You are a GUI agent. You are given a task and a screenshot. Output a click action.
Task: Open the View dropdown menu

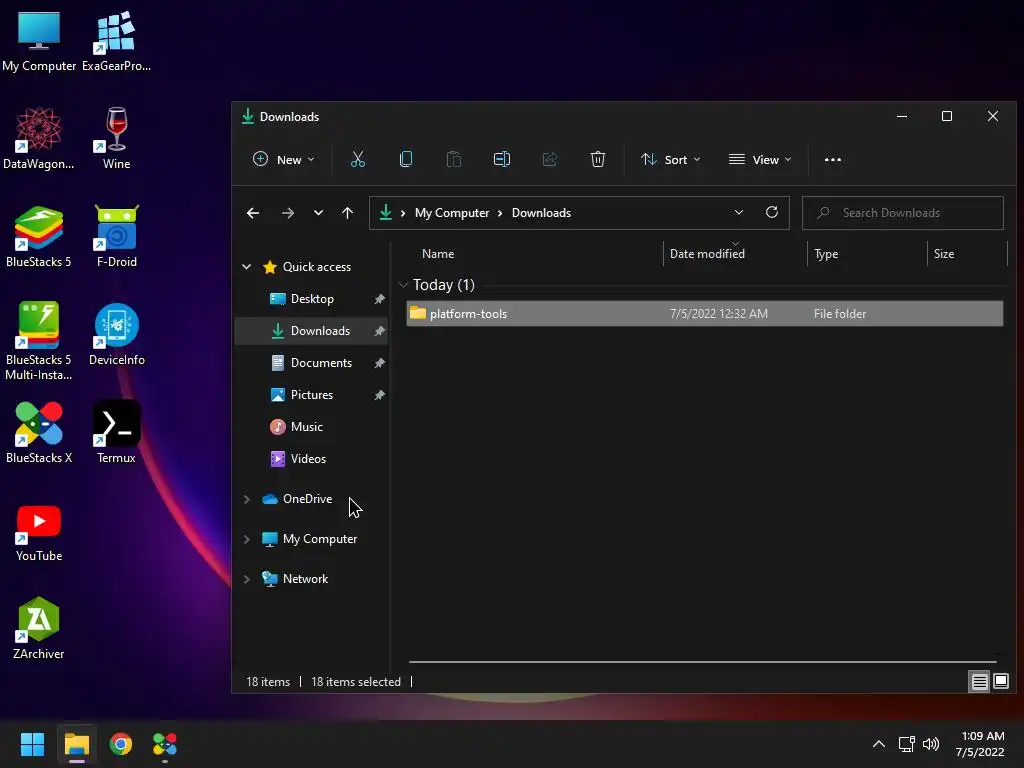click(760, 159)
